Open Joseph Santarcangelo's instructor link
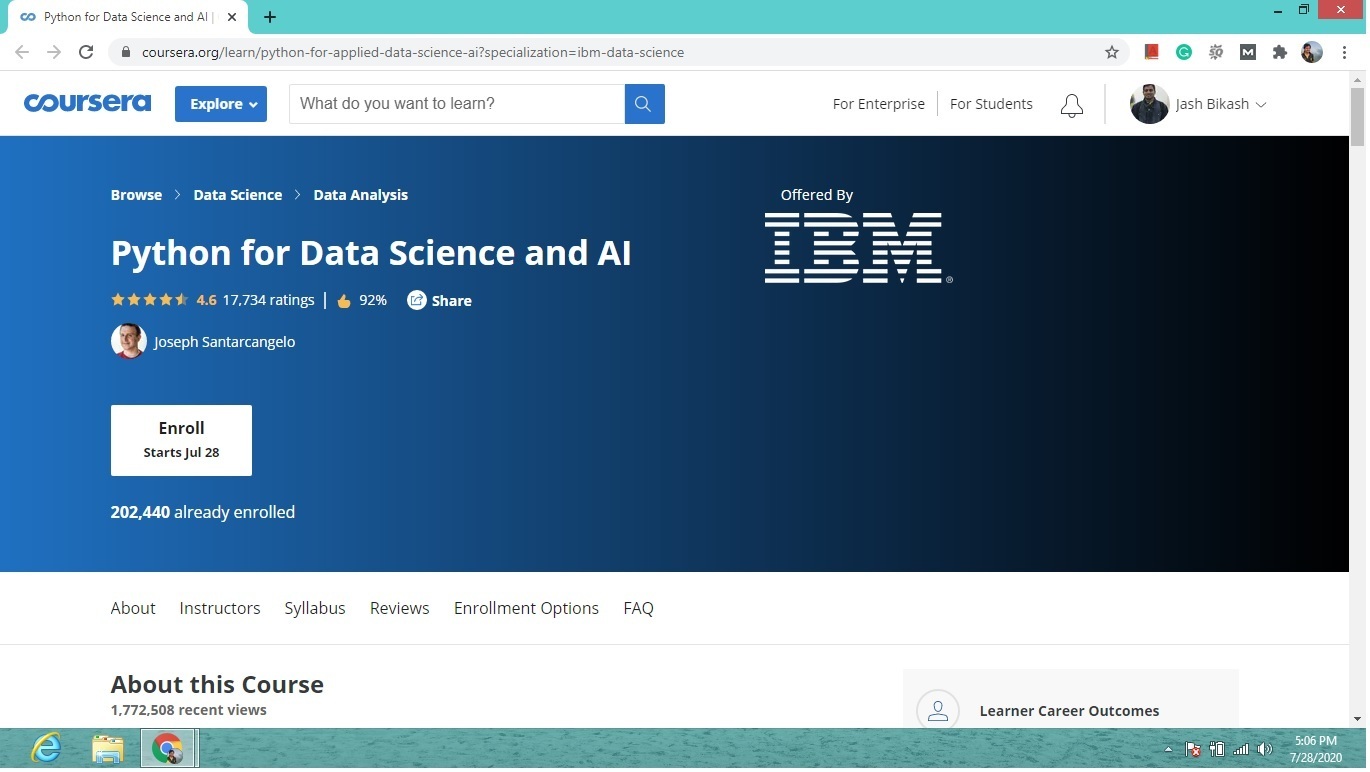This screenshot has height=772, width=1370. 224,342
